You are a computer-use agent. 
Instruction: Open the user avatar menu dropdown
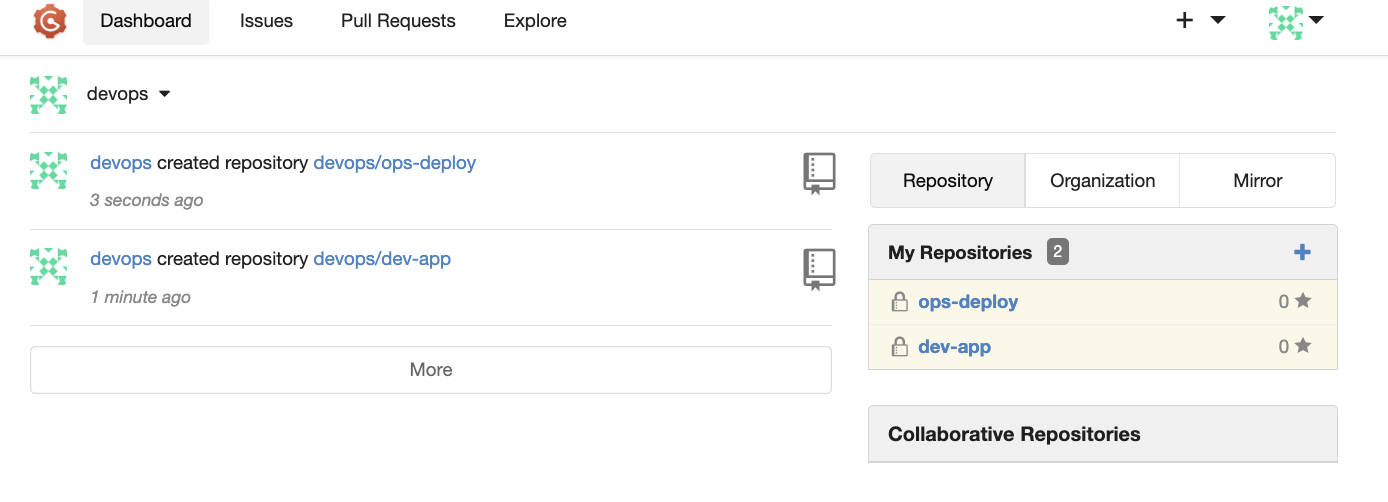pos(1296,21)
